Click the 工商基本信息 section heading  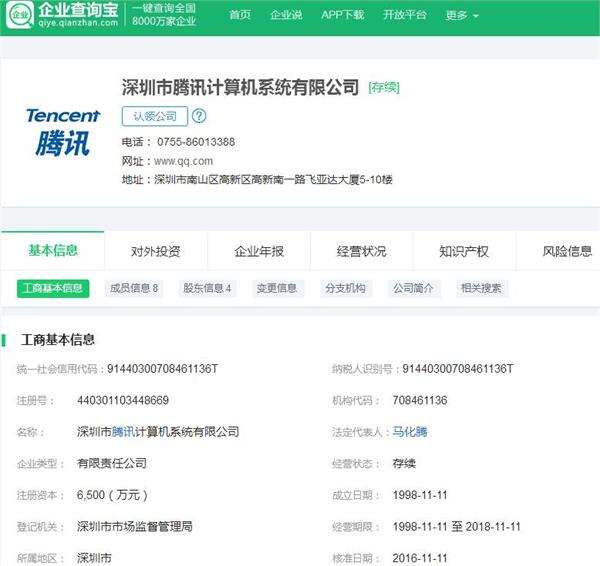(58, 339)
